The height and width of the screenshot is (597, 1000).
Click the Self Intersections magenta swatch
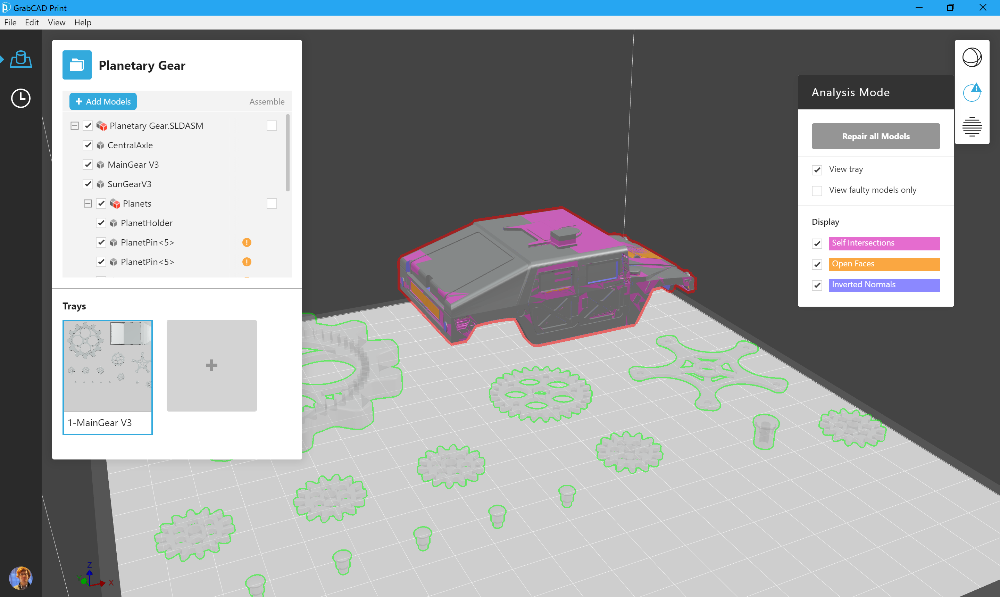coord(884,243)
